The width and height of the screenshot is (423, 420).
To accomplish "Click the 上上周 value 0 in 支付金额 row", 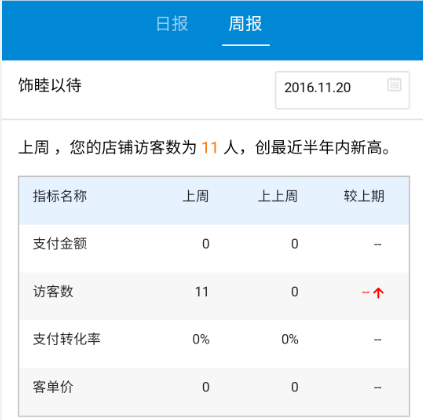I will tap(295, 244).
